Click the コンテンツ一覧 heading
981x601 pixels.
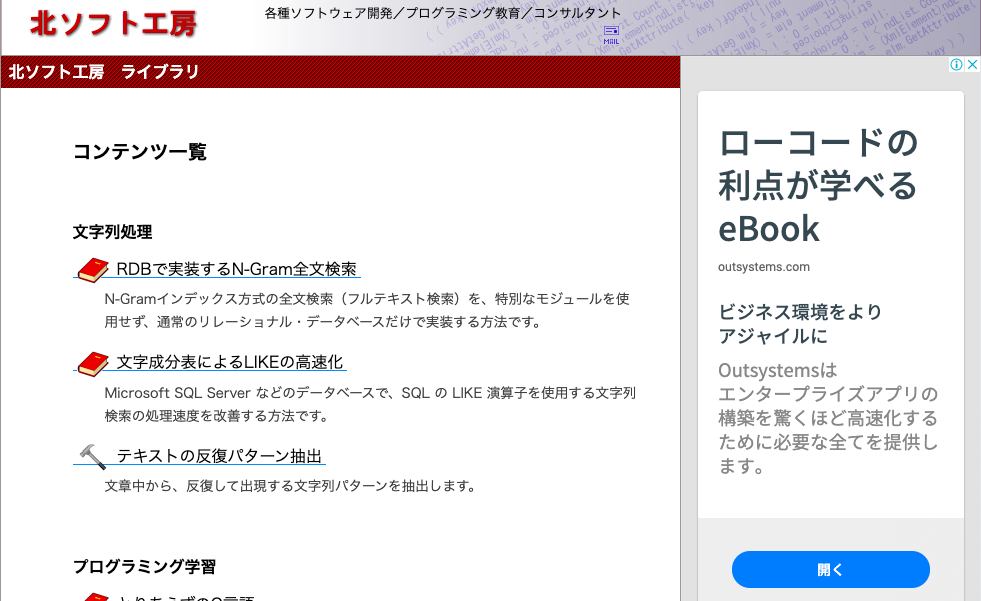tap(140, 151)
